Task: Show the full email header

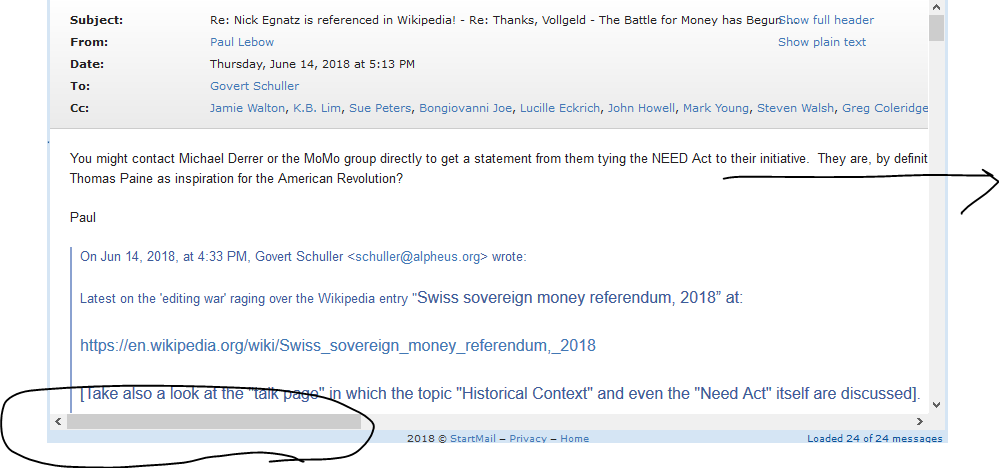Action: click(x=826, y=20)
